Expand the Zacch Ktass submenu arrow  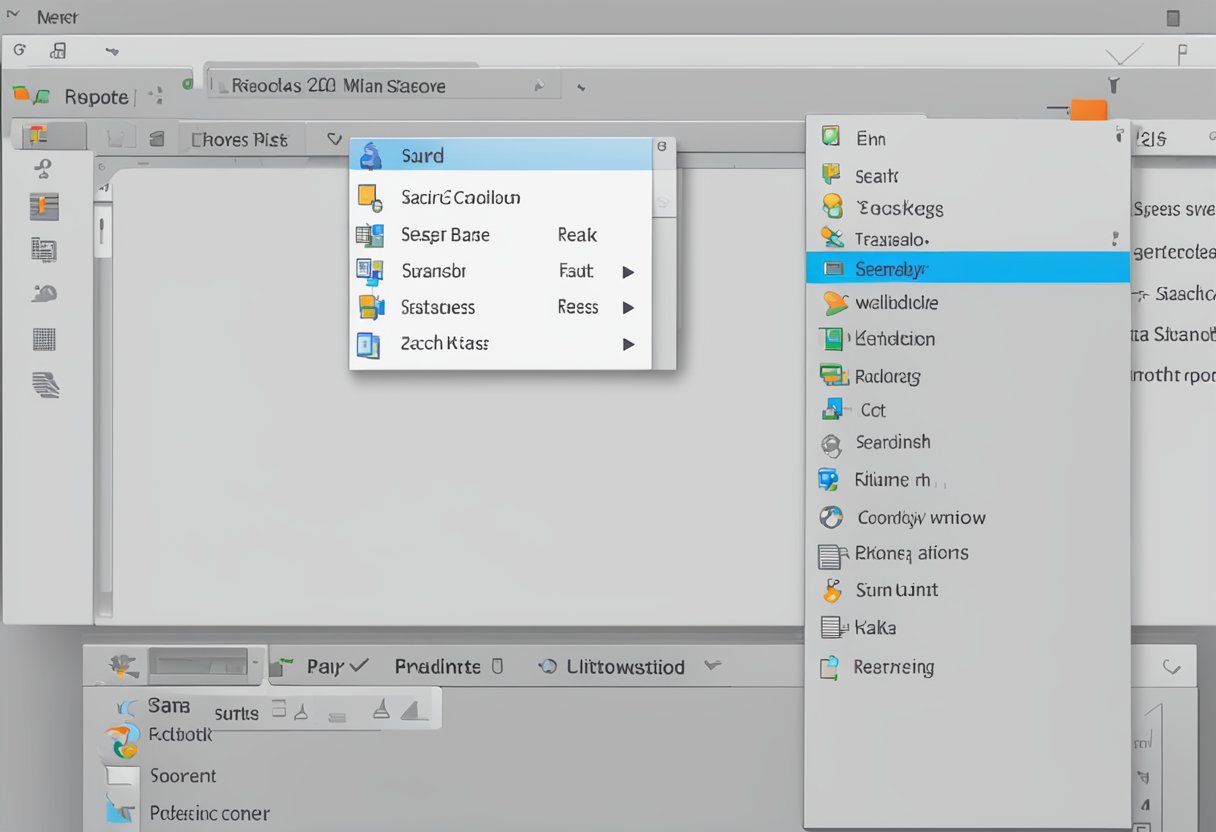(x=628, y=344)
